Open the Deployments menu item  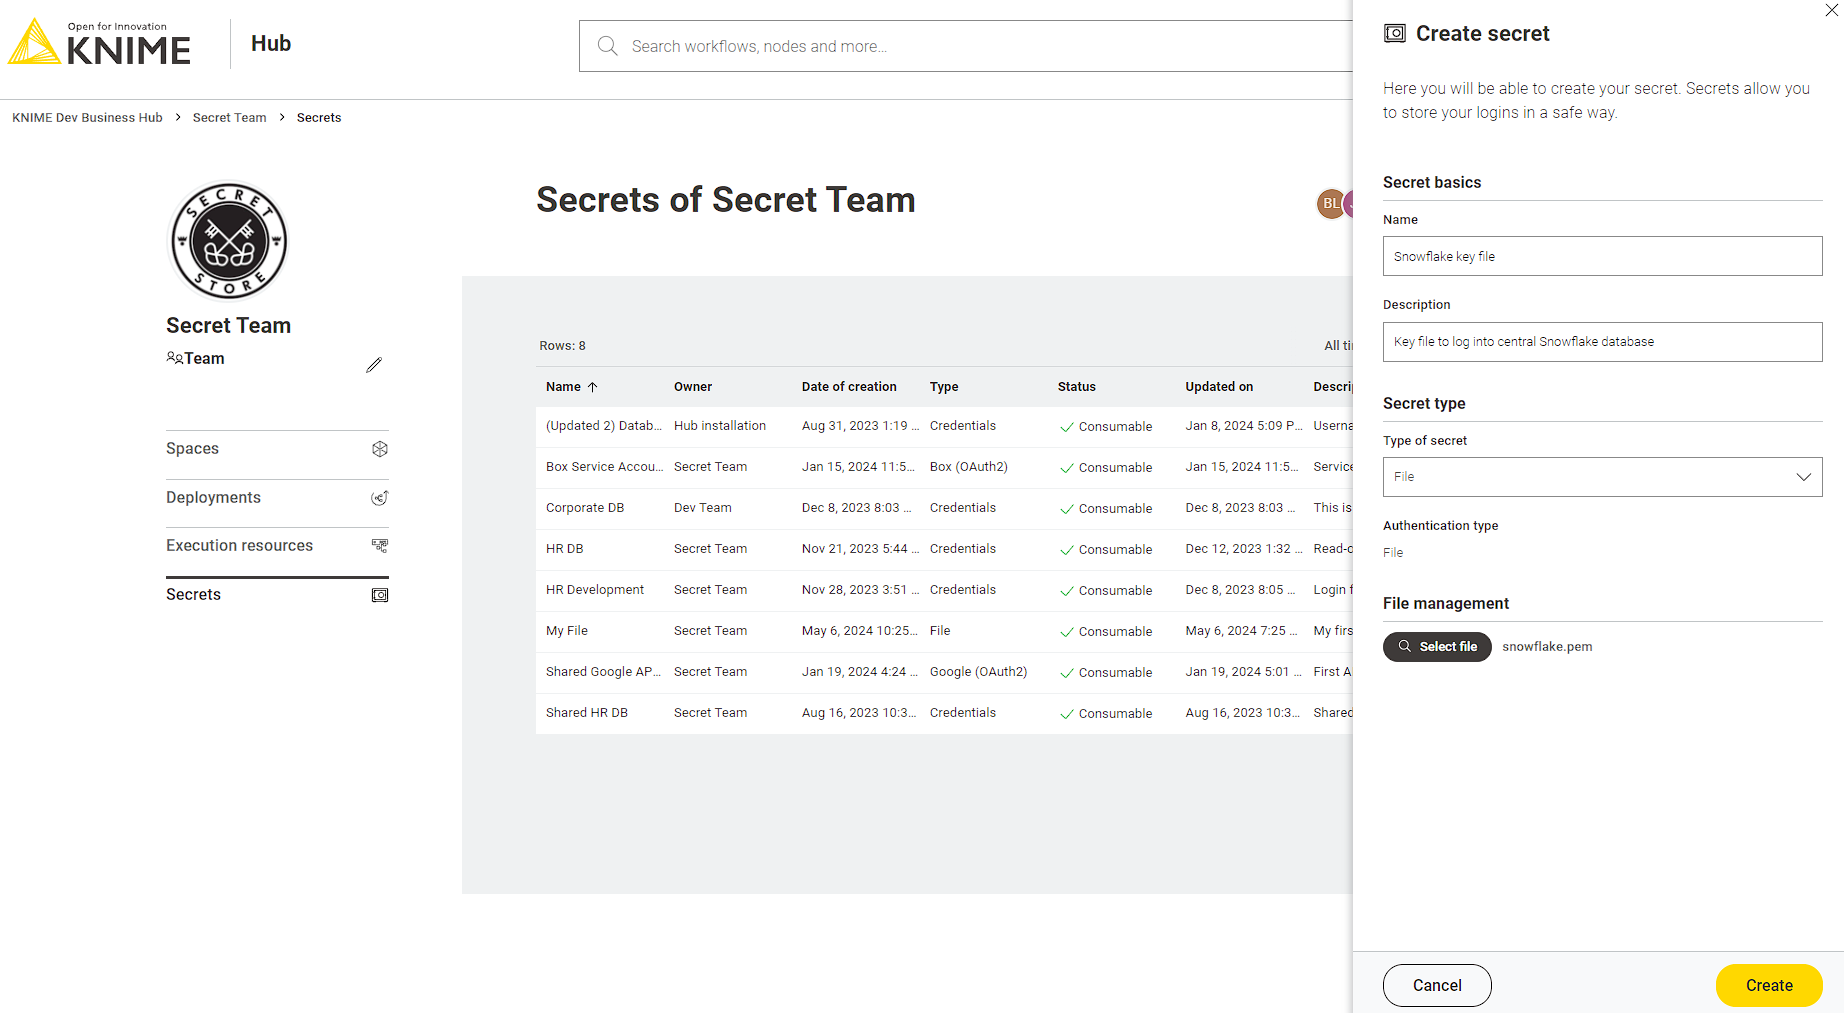[x=277, y=498]
